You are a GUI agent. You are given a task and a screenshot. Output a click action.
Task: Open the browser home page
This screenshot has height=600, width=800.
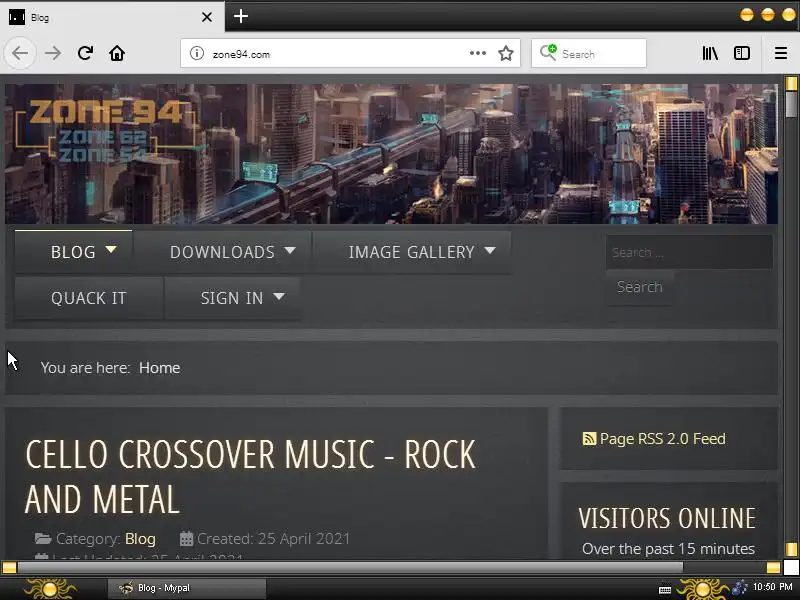point(117,53)
